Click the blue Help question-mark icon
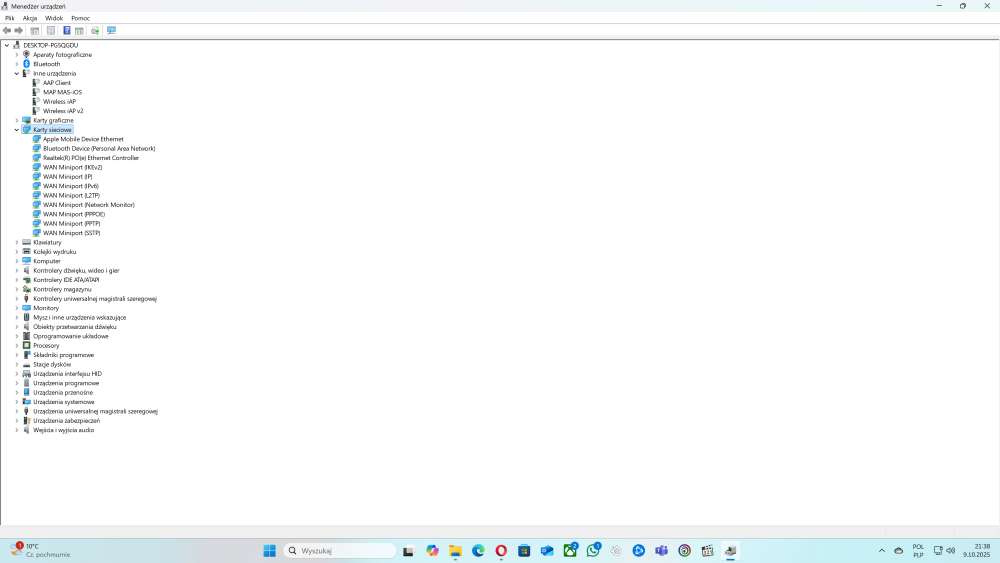This screenshot has height=563, width=1000. [x=66, y=31]
